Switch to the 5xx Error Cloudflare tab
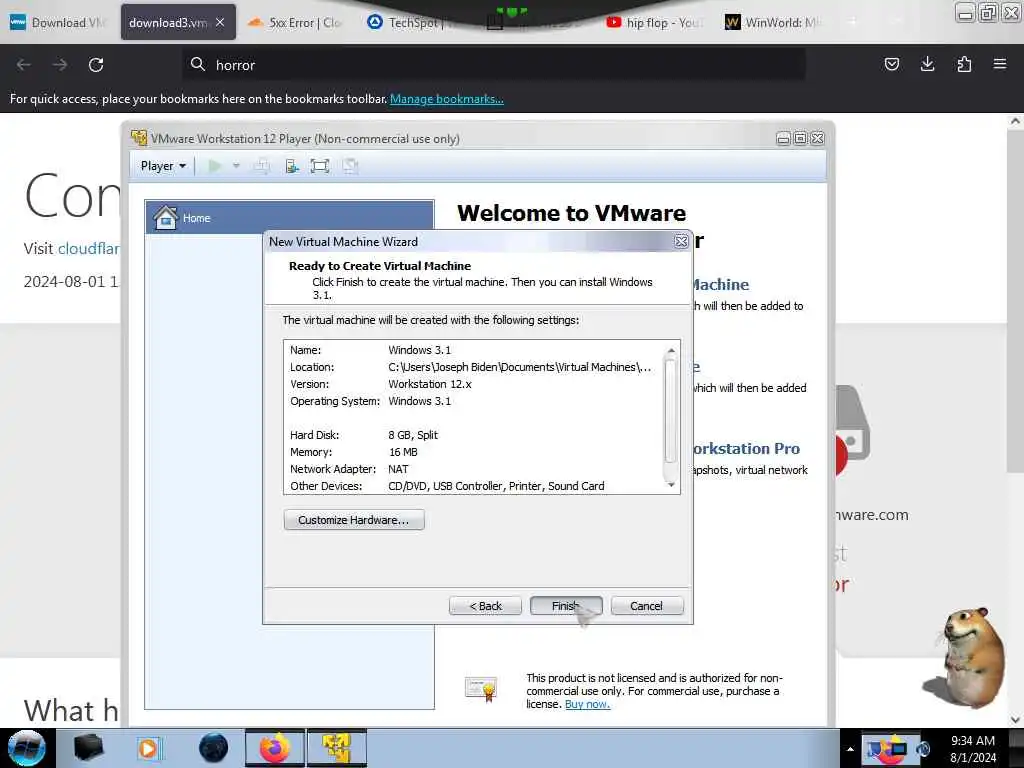Image resolution: width=1024 pixels, height=768 pixels. point(295,22)
